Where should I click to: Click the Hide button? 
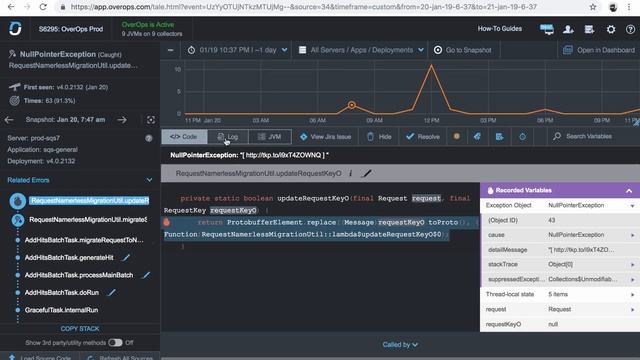379,137
